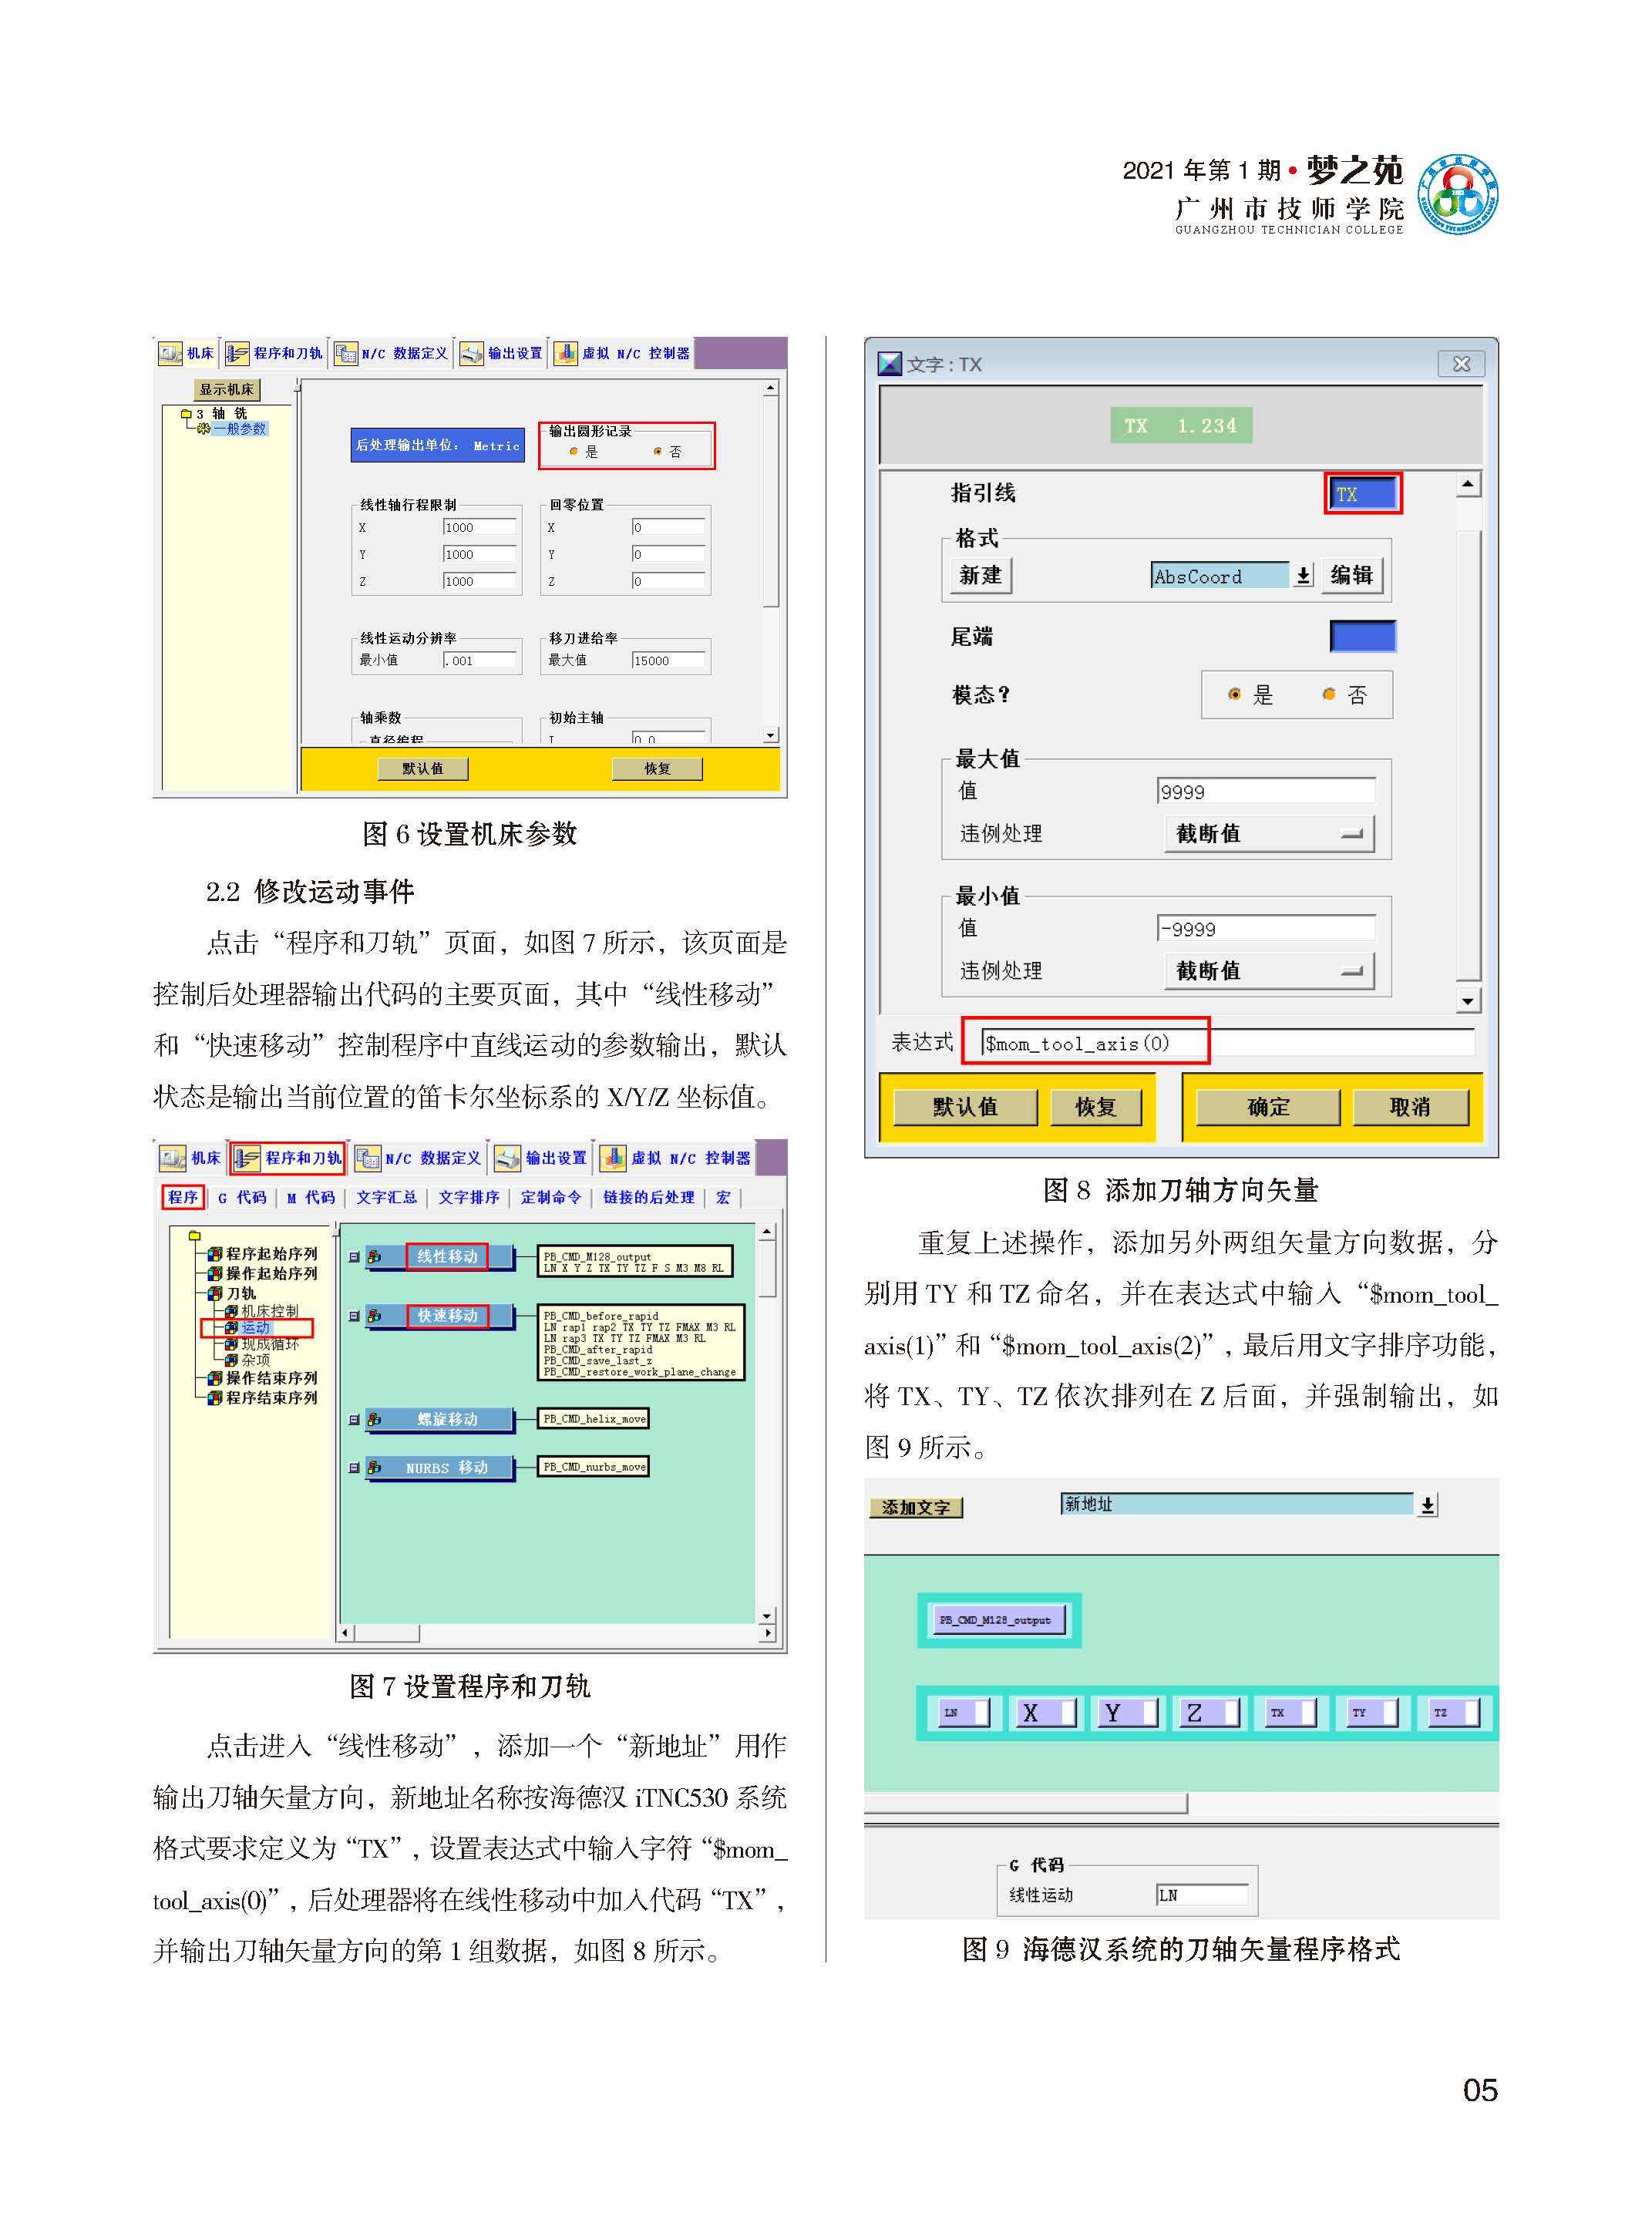Click the 尾端 blue color field
The image size is (1652, 2226).
tap(1363, 636)
